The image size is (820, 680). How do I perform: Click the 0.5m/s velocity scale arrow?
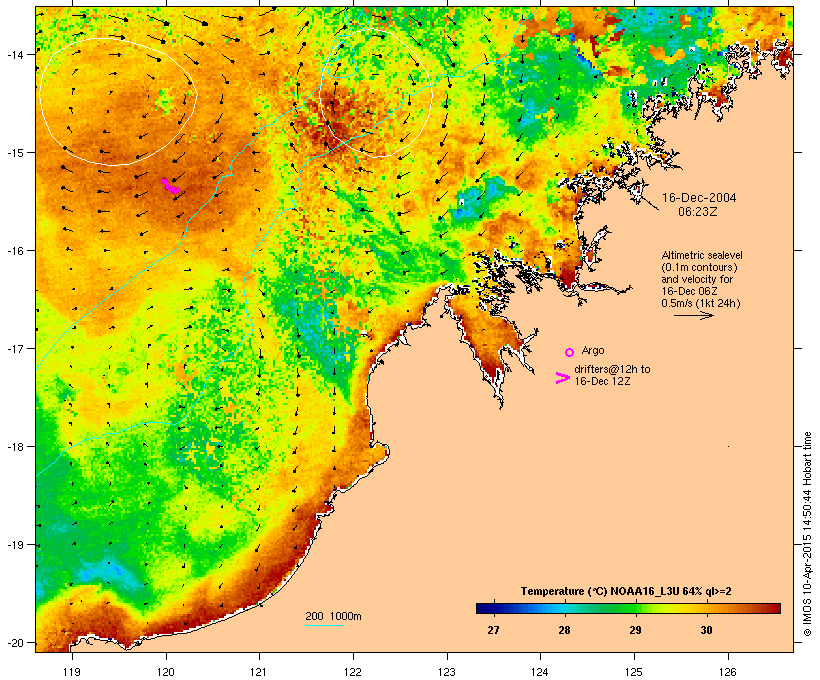coord(693,315)
